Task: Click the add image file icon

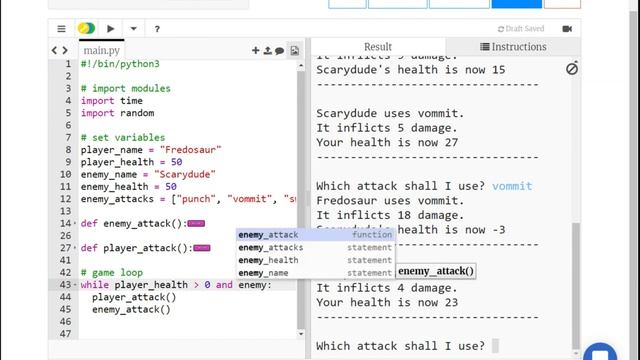Action: pos(294,50)
